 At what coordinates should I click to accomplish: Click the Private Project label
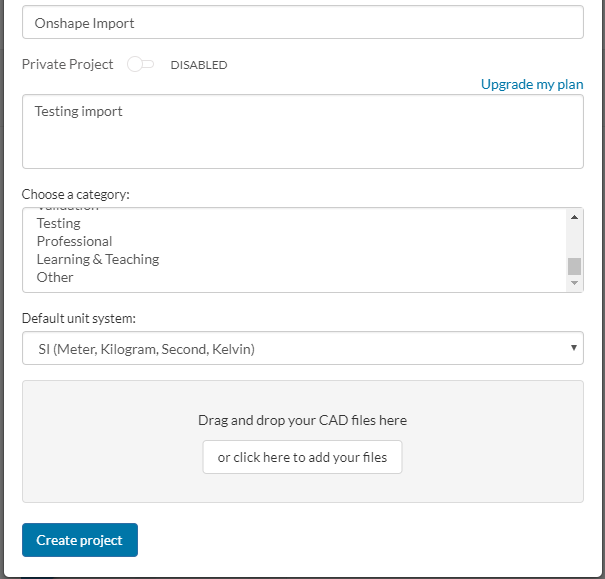point(68,65)
